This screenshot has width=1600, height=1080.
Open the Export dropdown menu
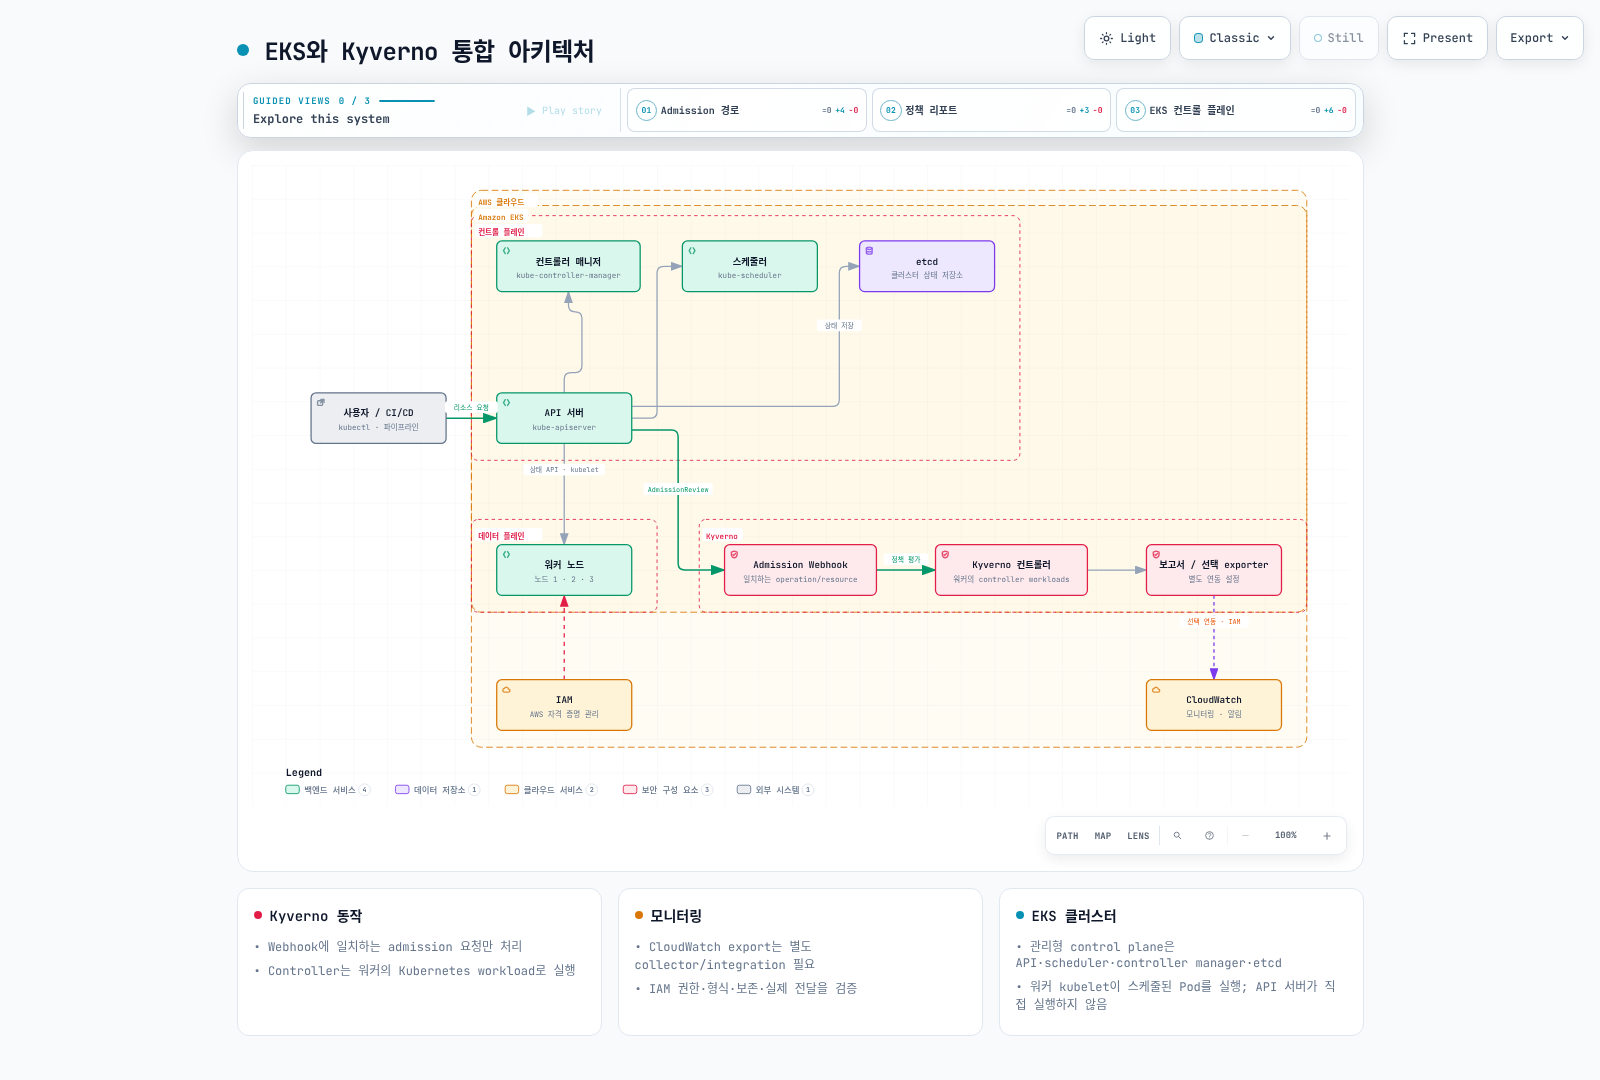coord(1539,38)
